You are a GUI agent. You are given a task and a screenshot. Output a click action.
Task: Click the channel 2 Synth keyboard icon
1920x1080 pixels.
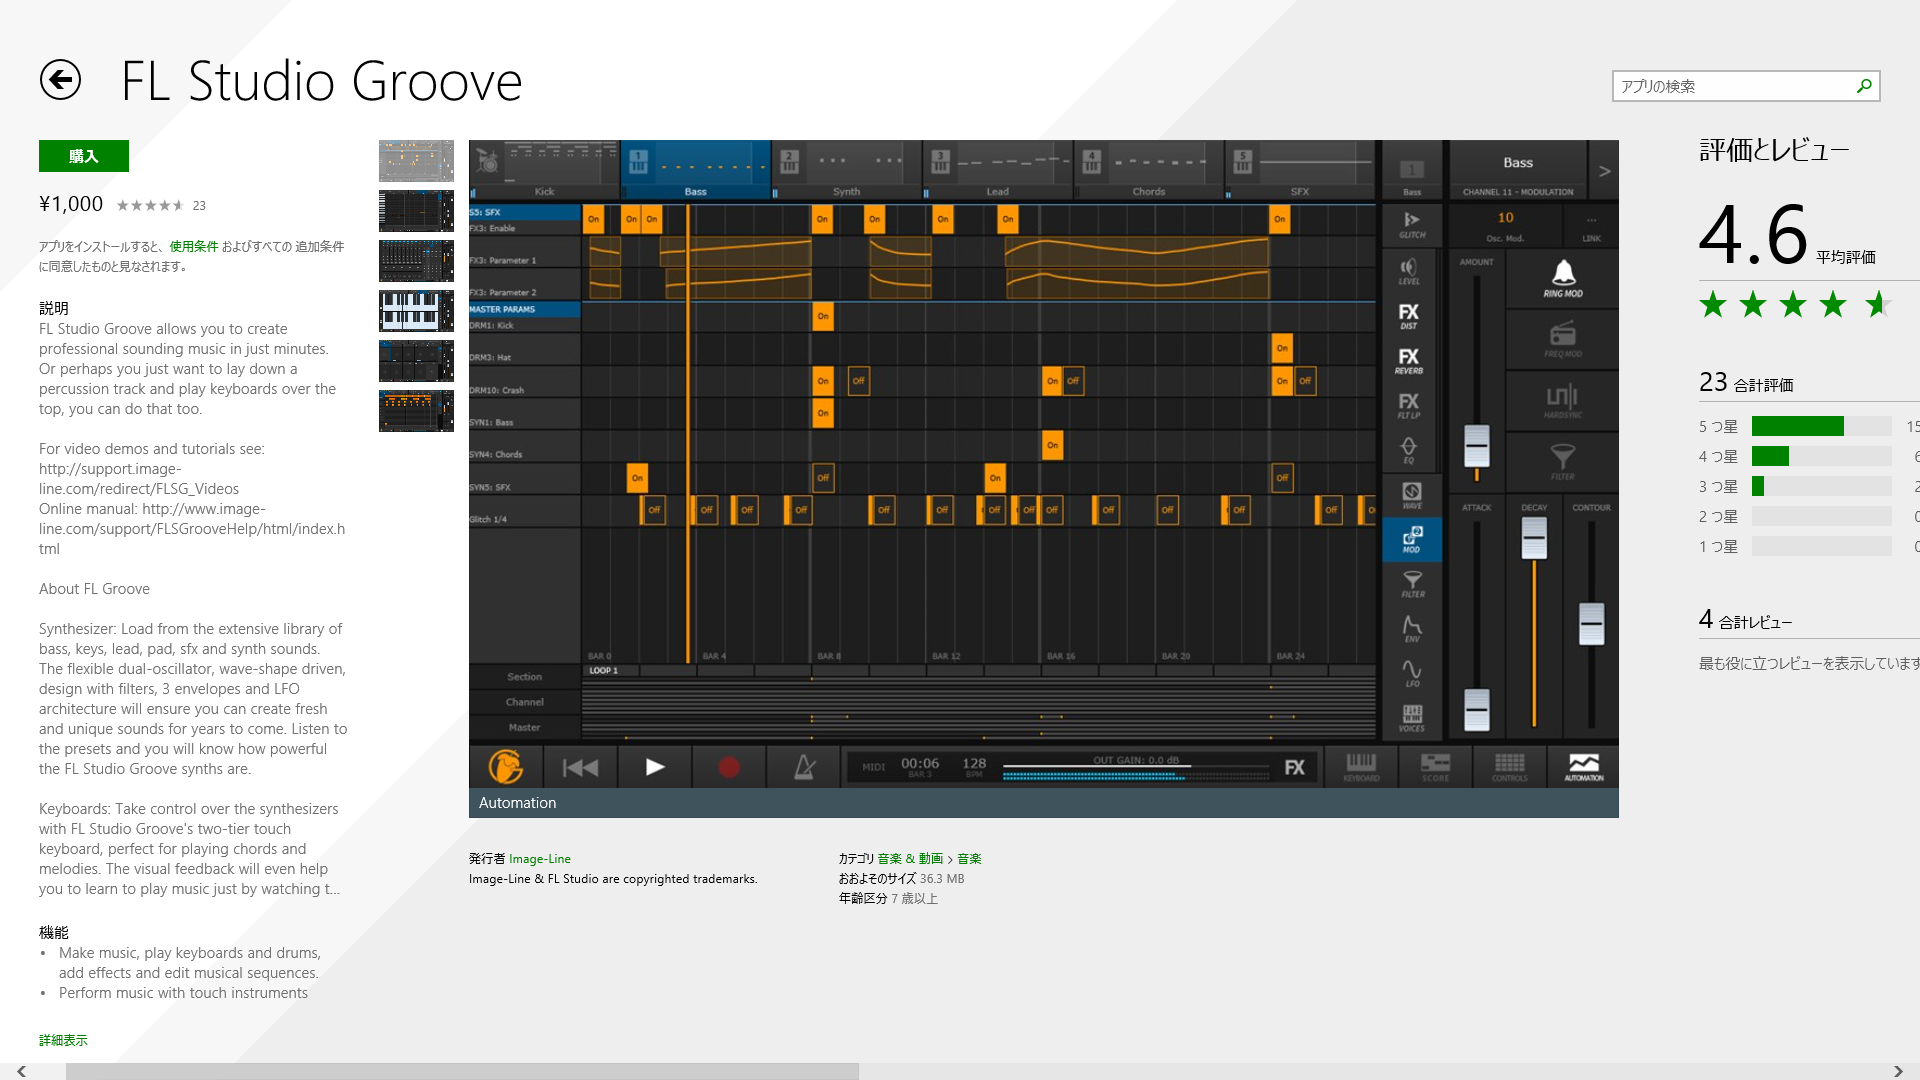click(x=789, y=161)
